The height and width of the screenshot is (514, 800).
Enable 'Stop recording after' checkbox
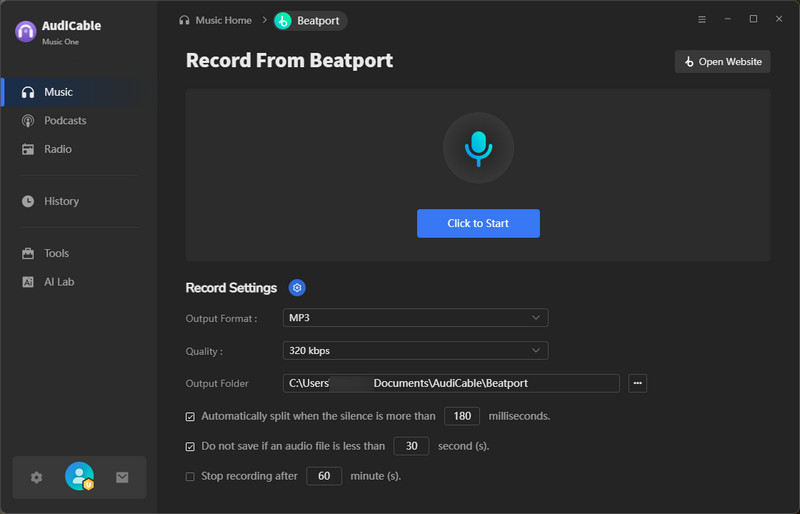[x=191, y=476]
